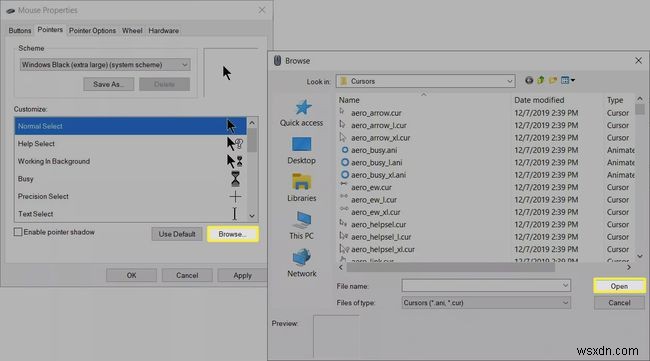
Task: Sort files by Date modified column header
Action: (x=557, y=100)
